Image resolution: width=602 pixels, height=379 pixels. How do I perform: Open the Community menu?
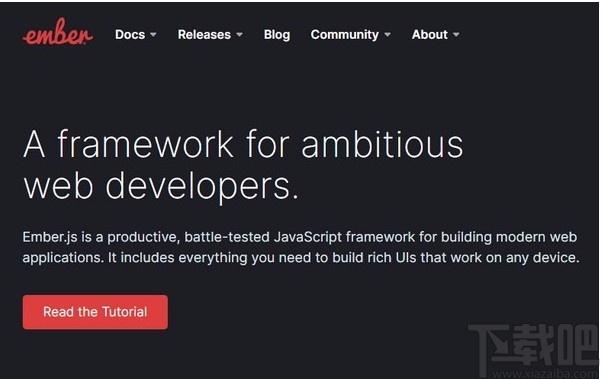pos(345,35)
